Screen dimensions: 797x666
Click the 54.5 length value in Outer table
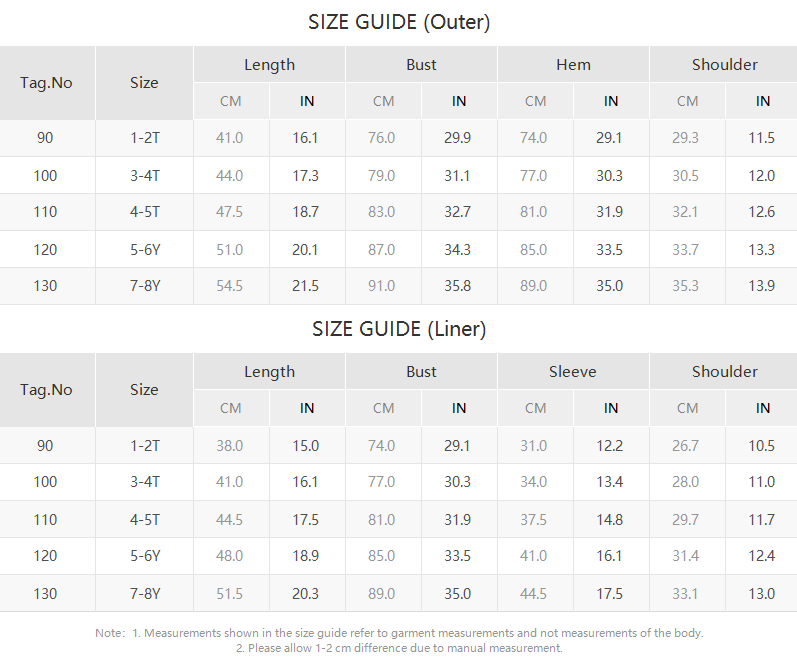click(x=230, y=286)
